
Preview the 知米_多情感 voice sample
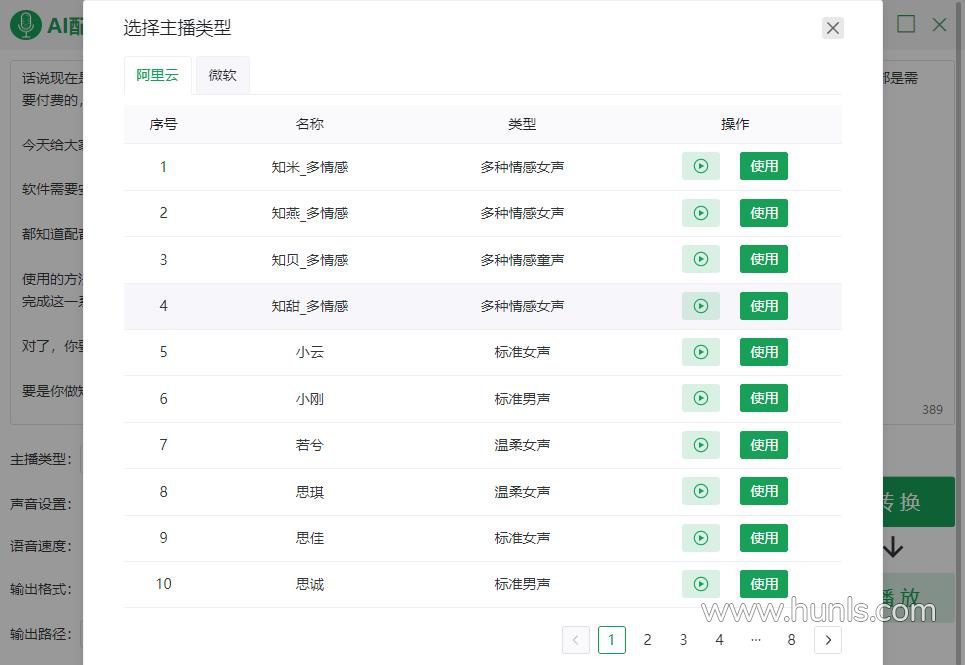pos(700,166)
